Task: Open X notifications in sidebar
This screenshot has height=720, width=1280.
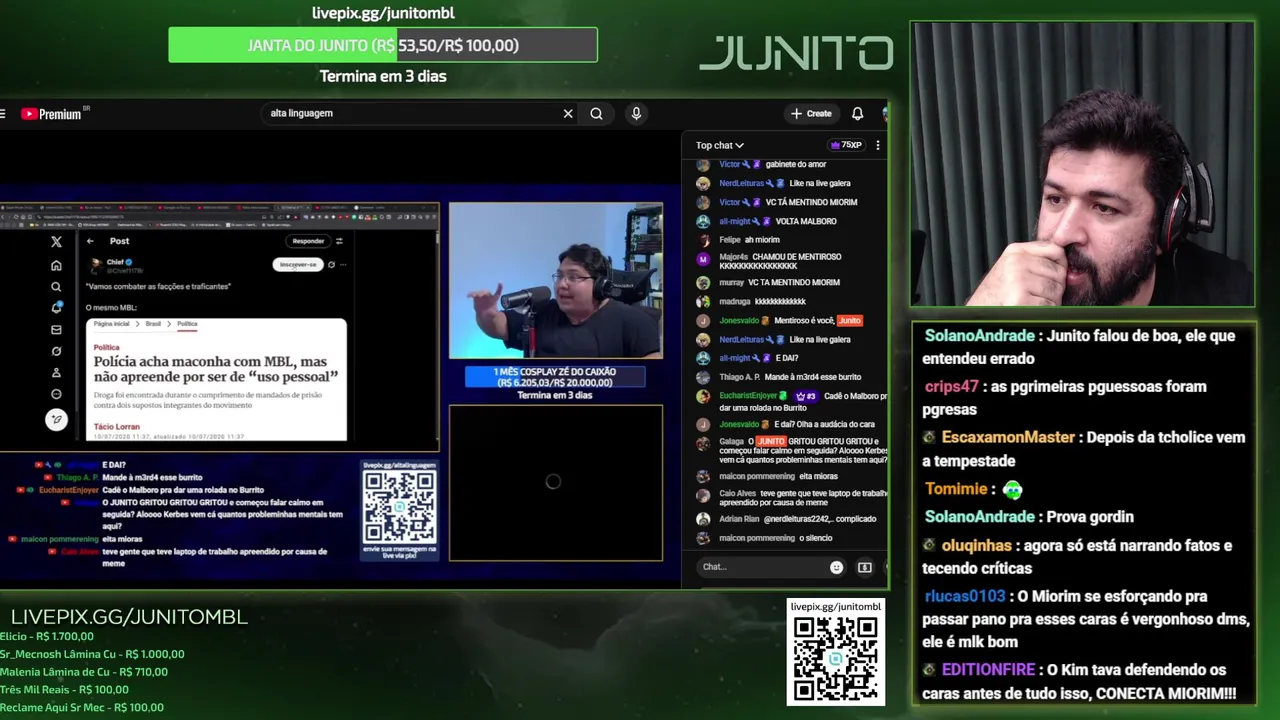Action: click(56, 308)
